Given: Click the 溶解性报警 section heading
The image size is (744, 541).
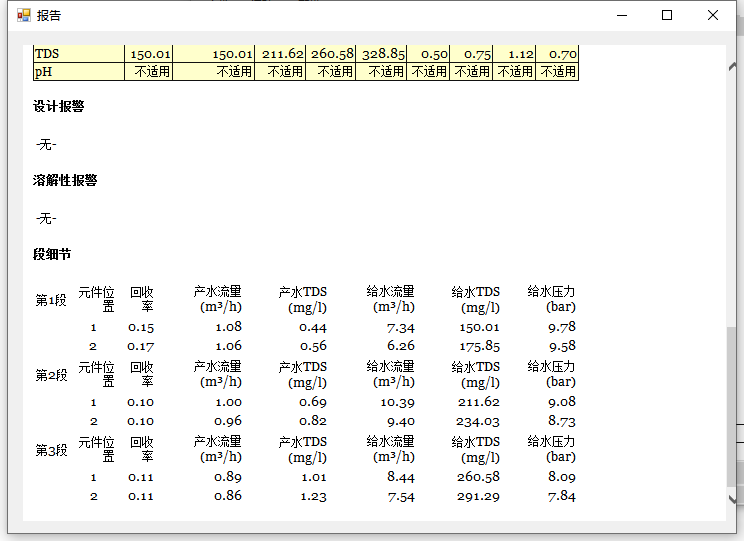Looking at the screenshot, I should [65, 181].
